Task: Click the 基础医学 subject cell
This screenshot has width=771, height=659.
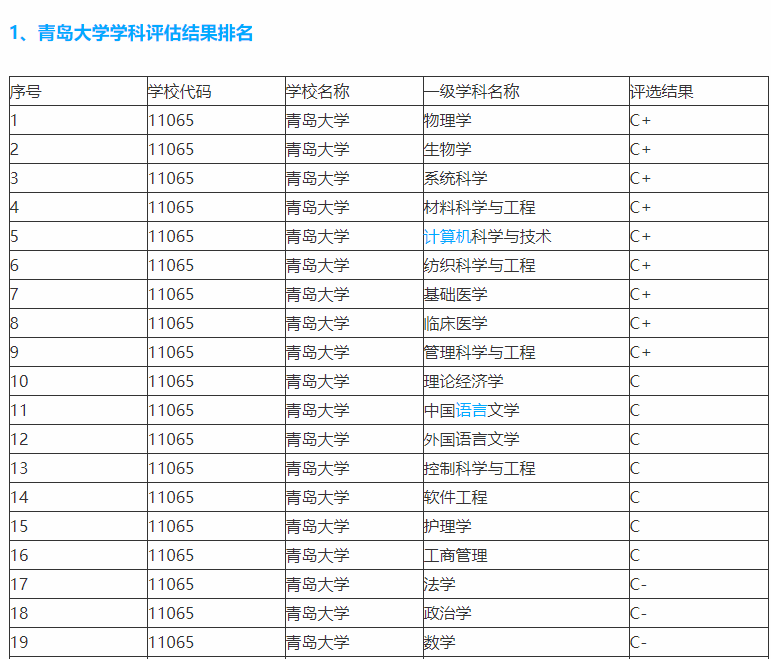Action: [x=526, y=295]
